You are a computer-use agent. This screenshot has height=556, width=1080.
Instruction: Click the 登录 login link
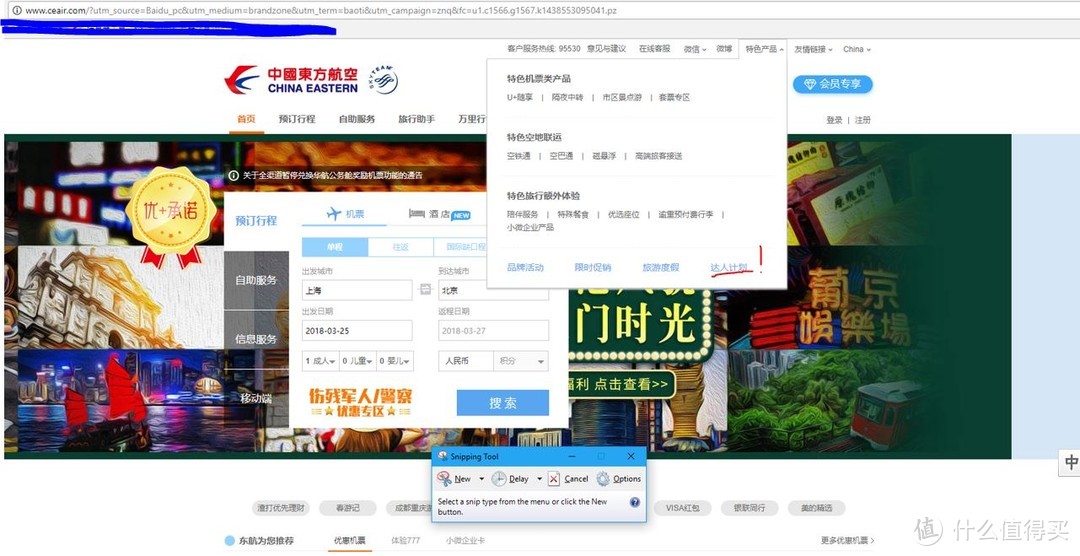tap(834, 120)
